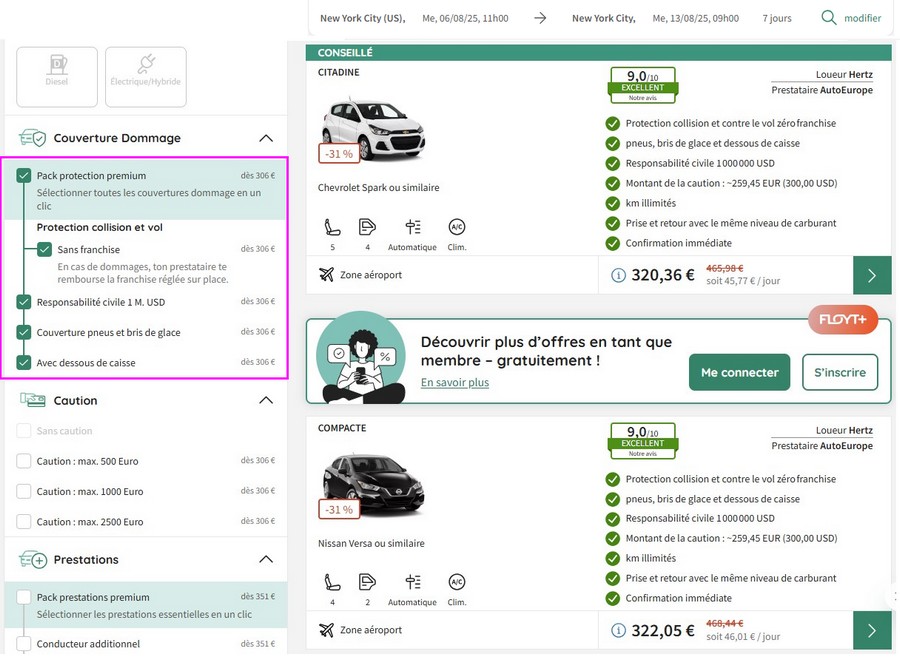
Task: Uncheck Pack protection premium checkbox
Action: coord(24,176)
